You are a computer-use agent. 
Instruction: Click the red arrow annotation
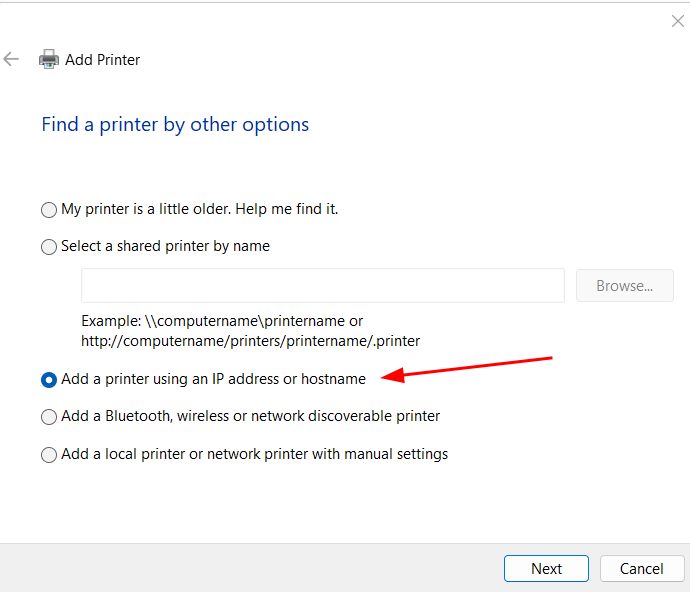pyautogui.click(x=468, y=367)
